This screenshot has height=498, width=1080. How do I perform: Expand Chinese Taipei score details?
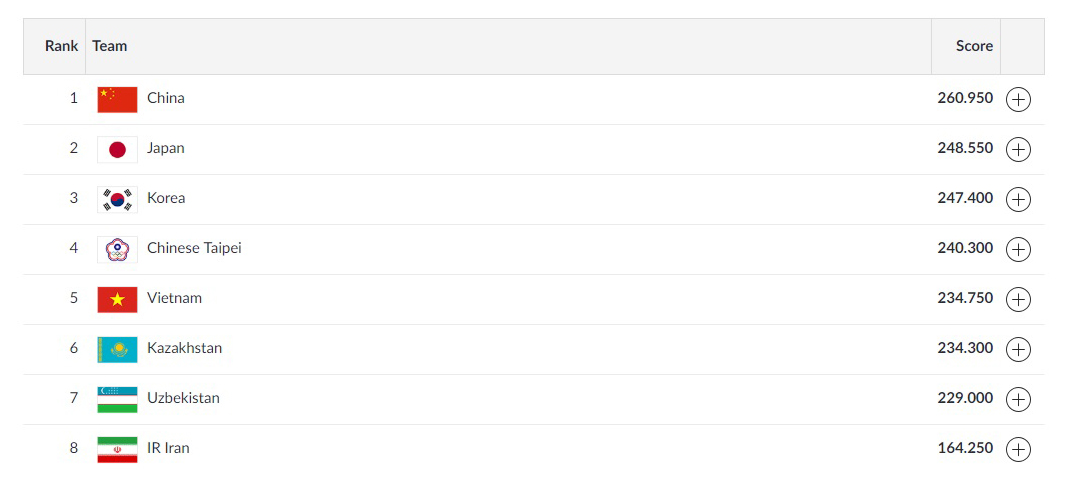coord(1018,249)
